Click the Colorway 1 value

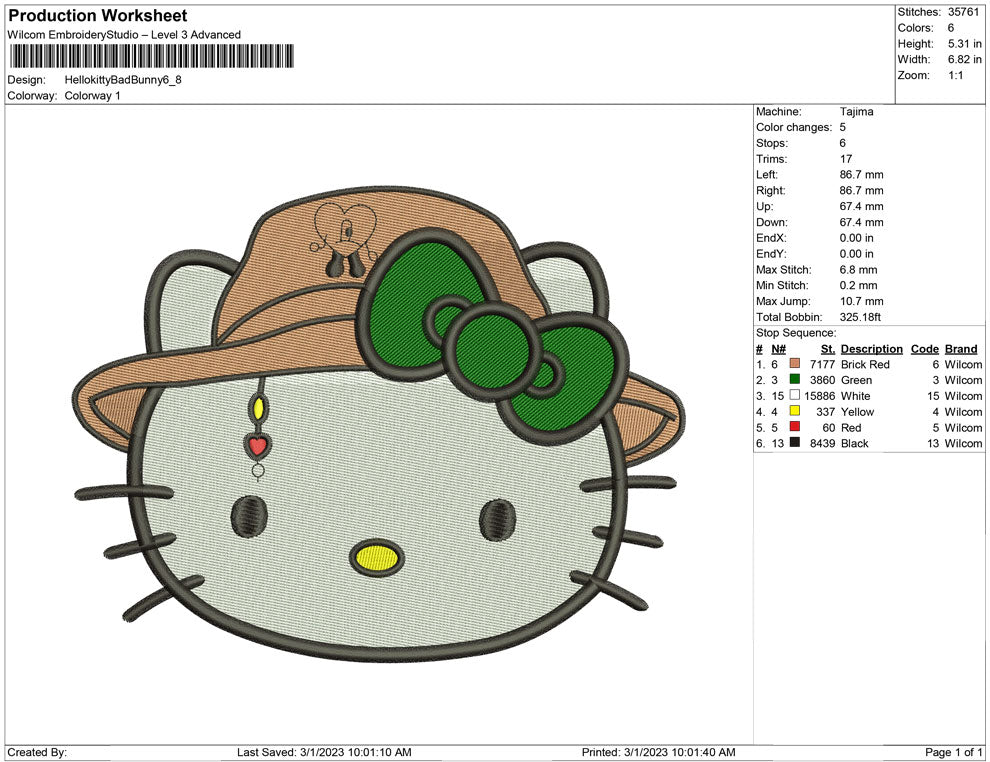pyautogui.click(x=94, y=97)
